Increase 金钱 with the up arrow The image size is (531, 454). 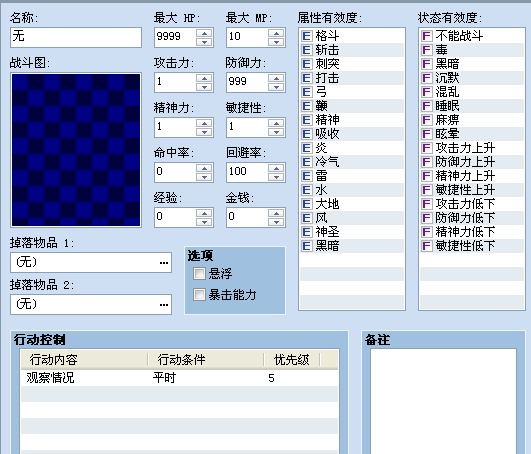(276, 213)
